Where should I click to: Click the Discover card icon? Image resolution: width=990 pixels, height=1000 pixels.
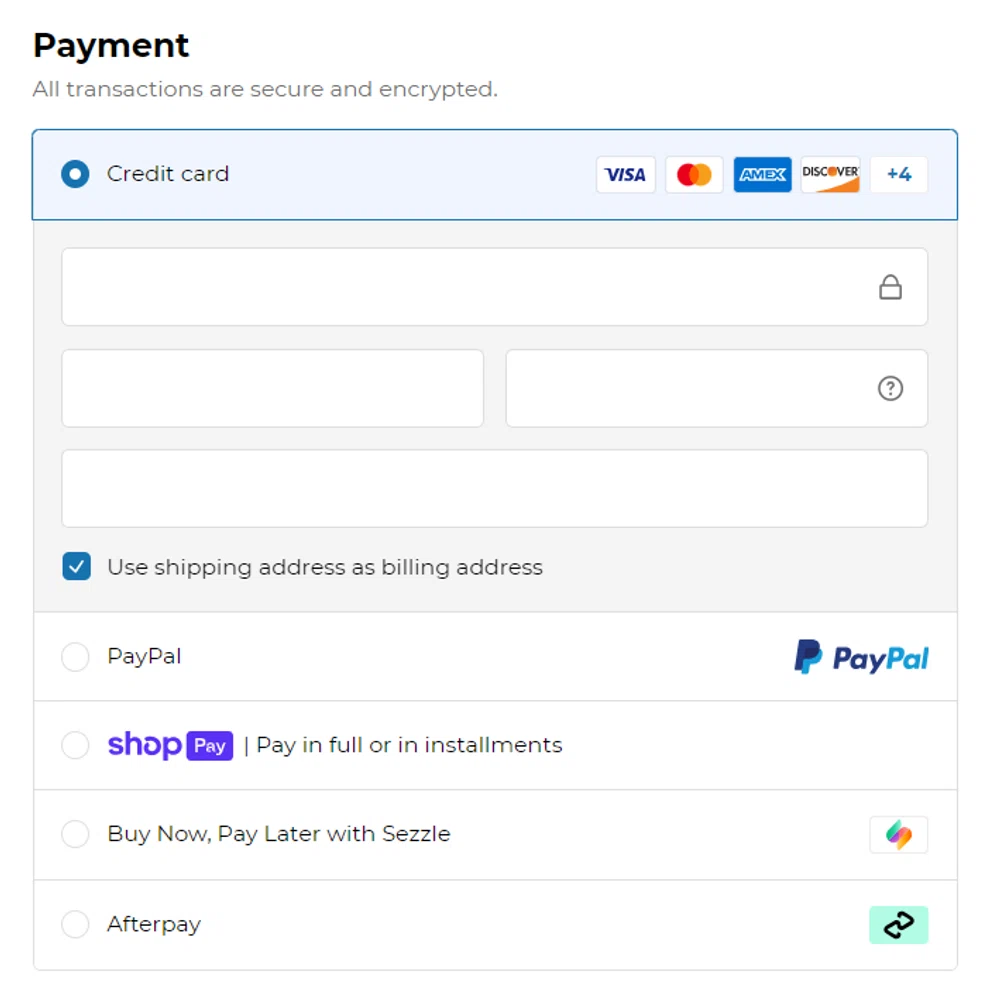click(830, 175)
